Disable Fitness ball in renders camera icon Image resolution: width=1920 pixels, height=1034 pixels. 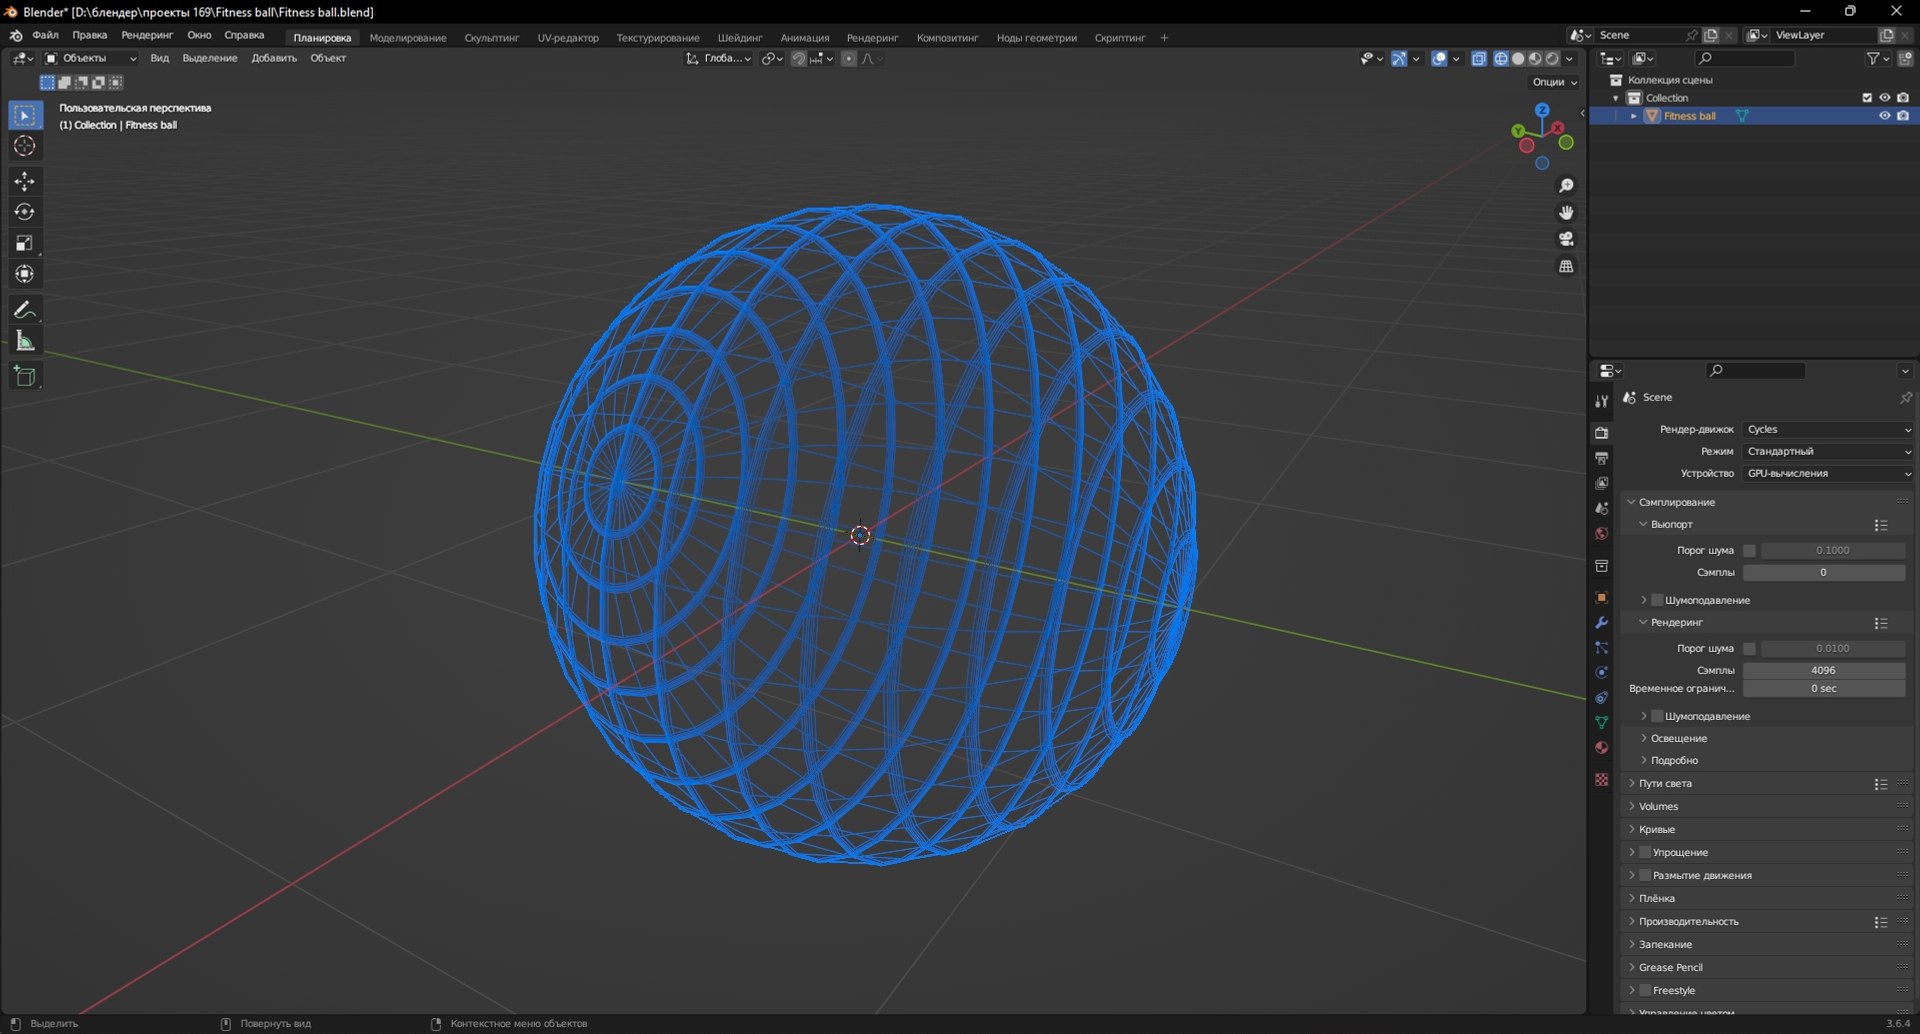pyautogui.click(x=1903, y=116)
